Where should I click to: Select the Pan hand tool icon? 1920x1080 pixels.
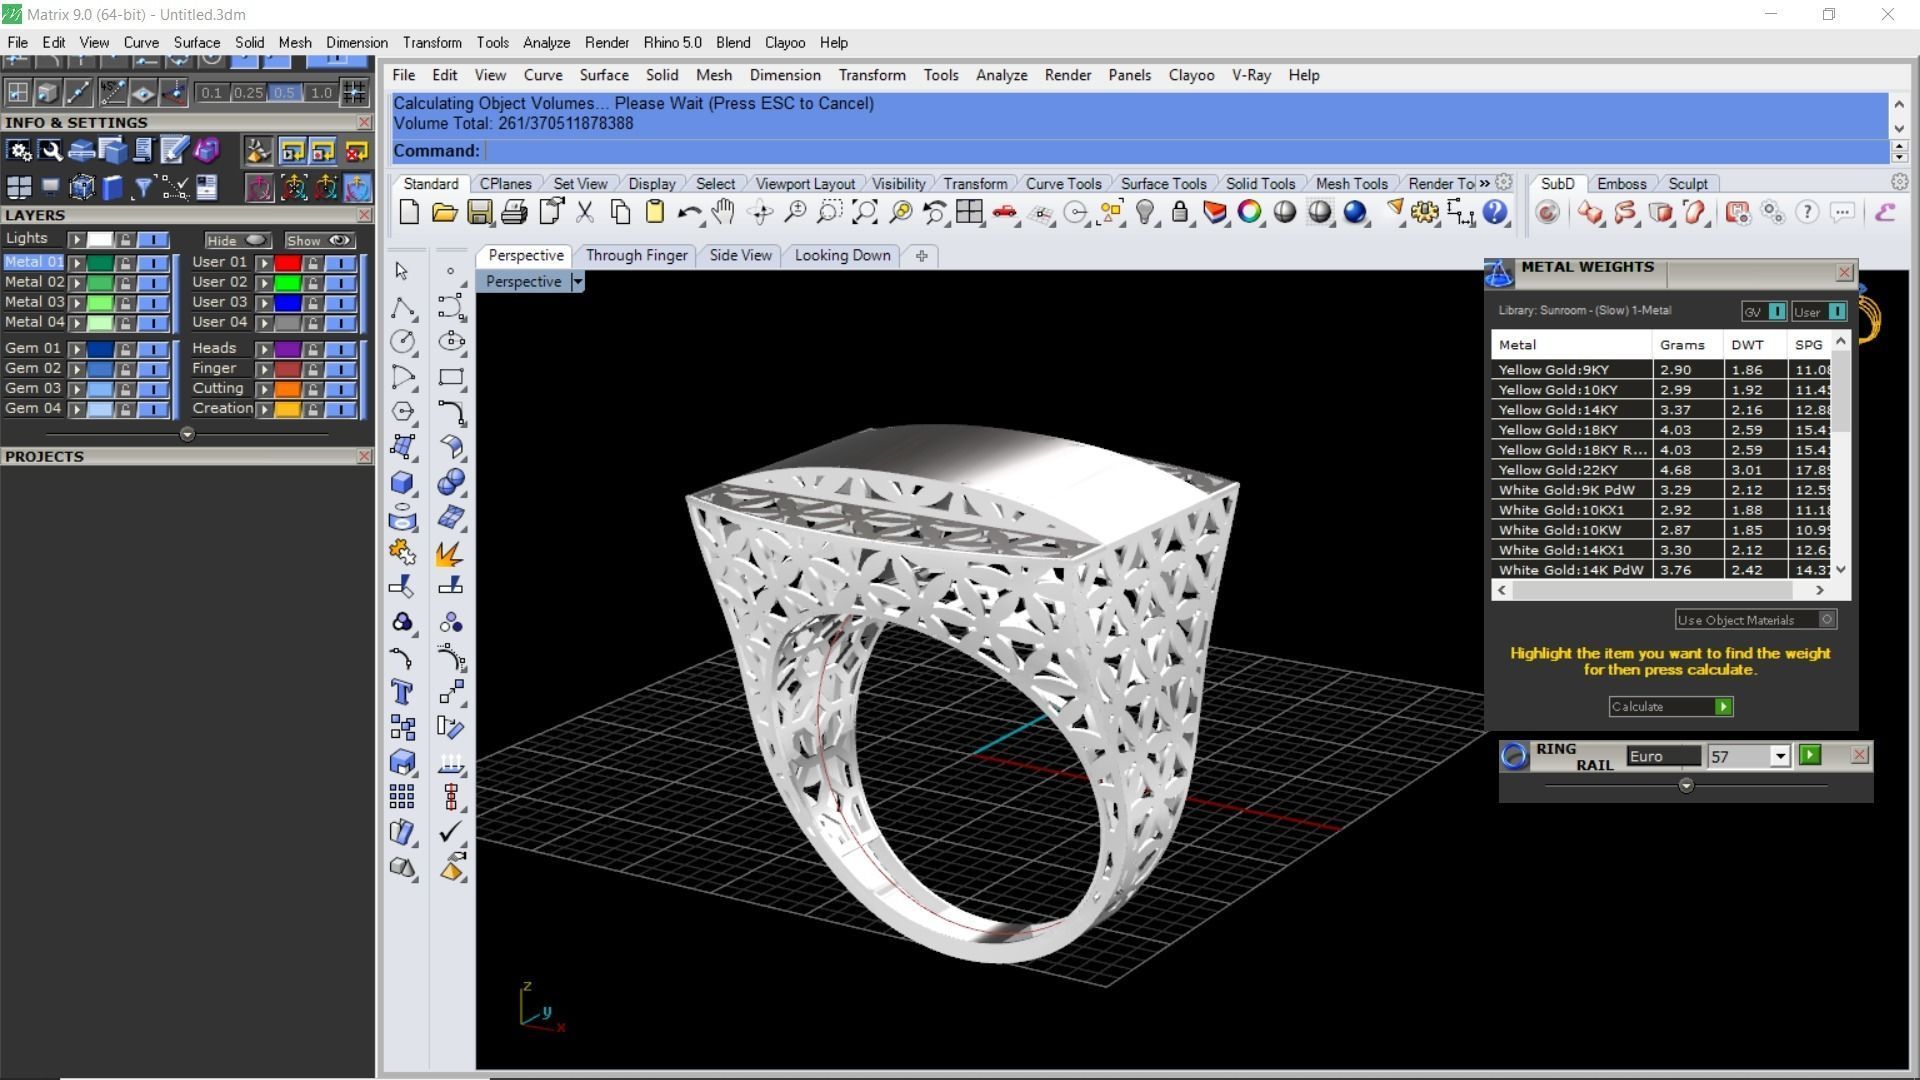pos(723,212)
